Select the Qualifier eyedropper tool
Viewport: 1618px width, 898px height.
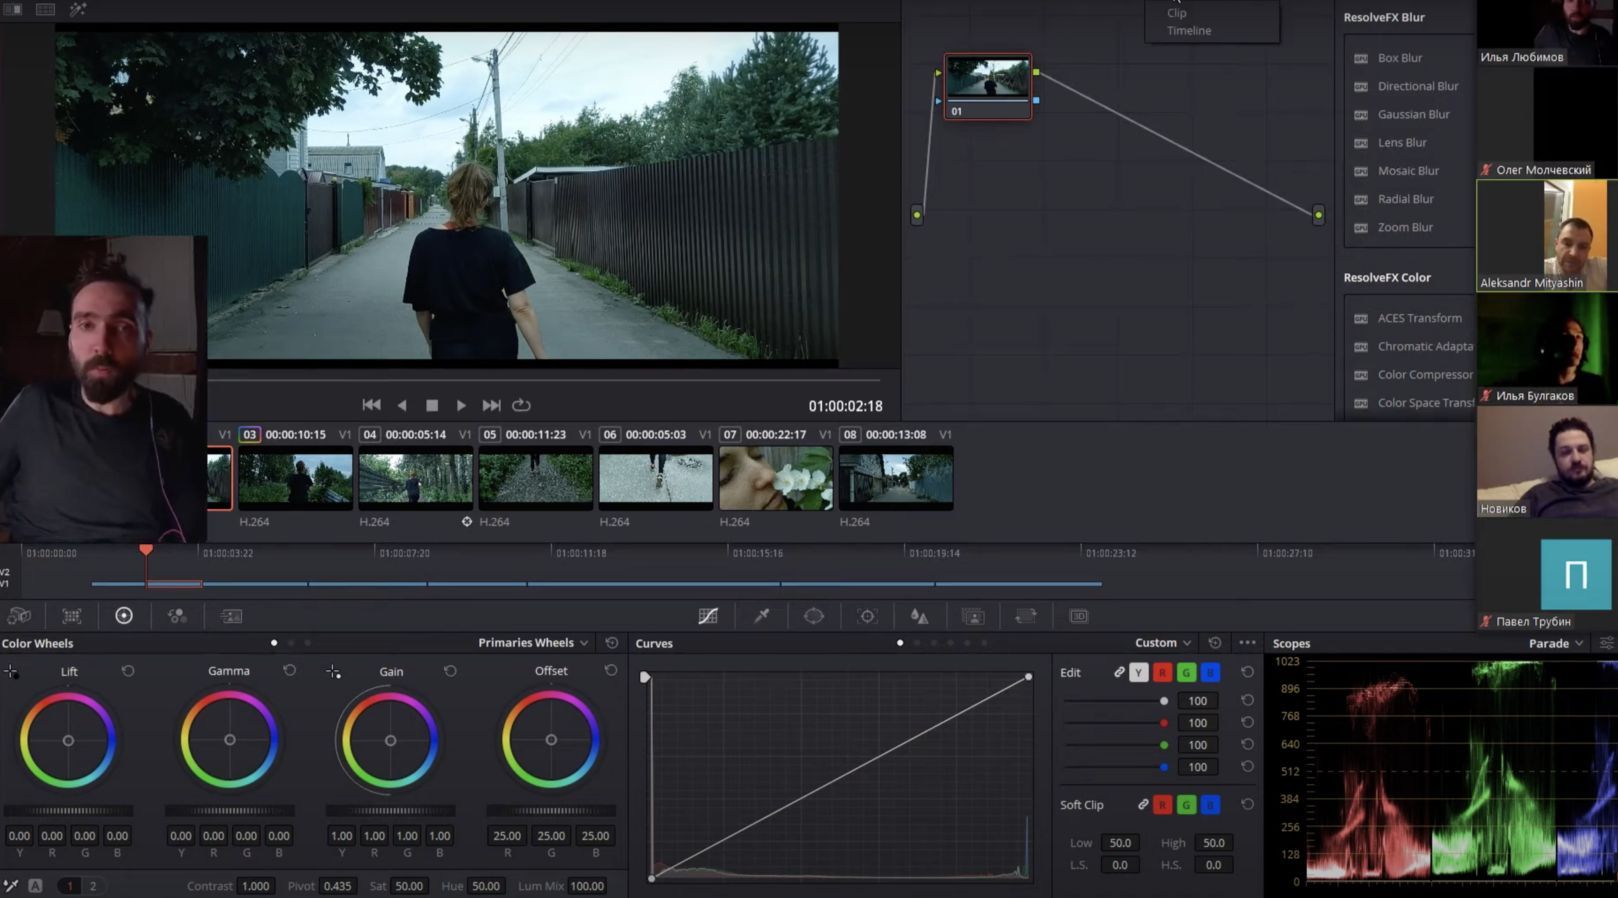(x=761, y=616)
